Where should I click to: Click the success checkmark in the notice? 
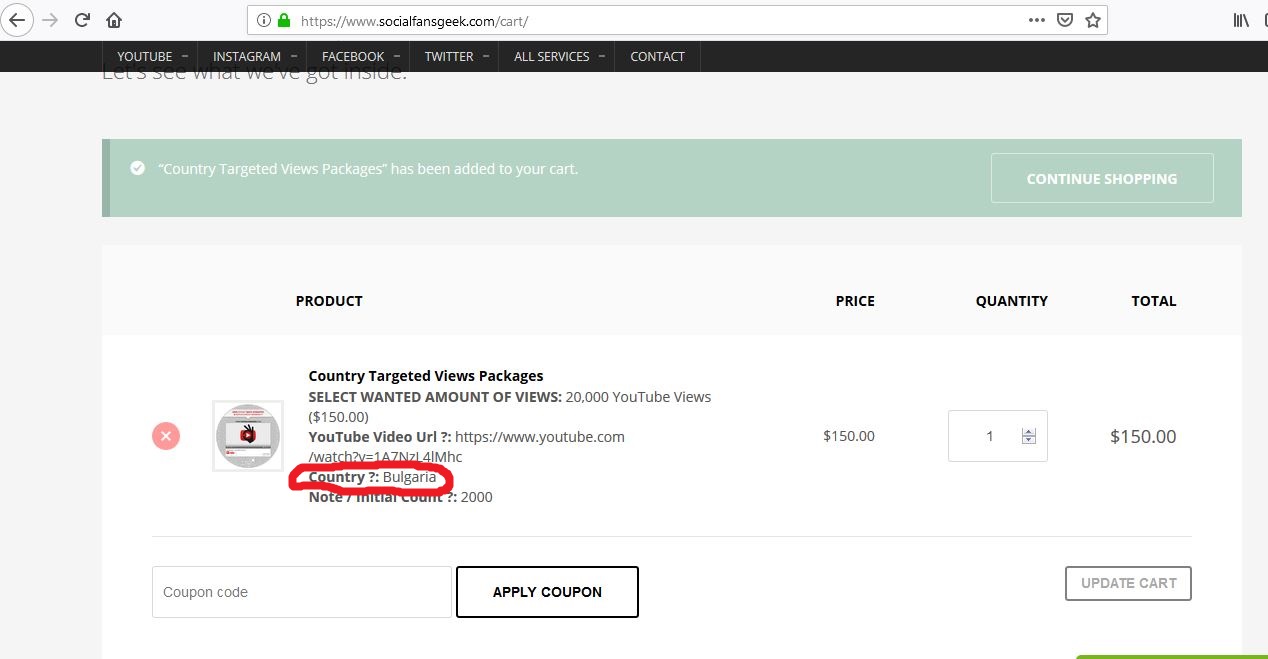coord(138,168)
